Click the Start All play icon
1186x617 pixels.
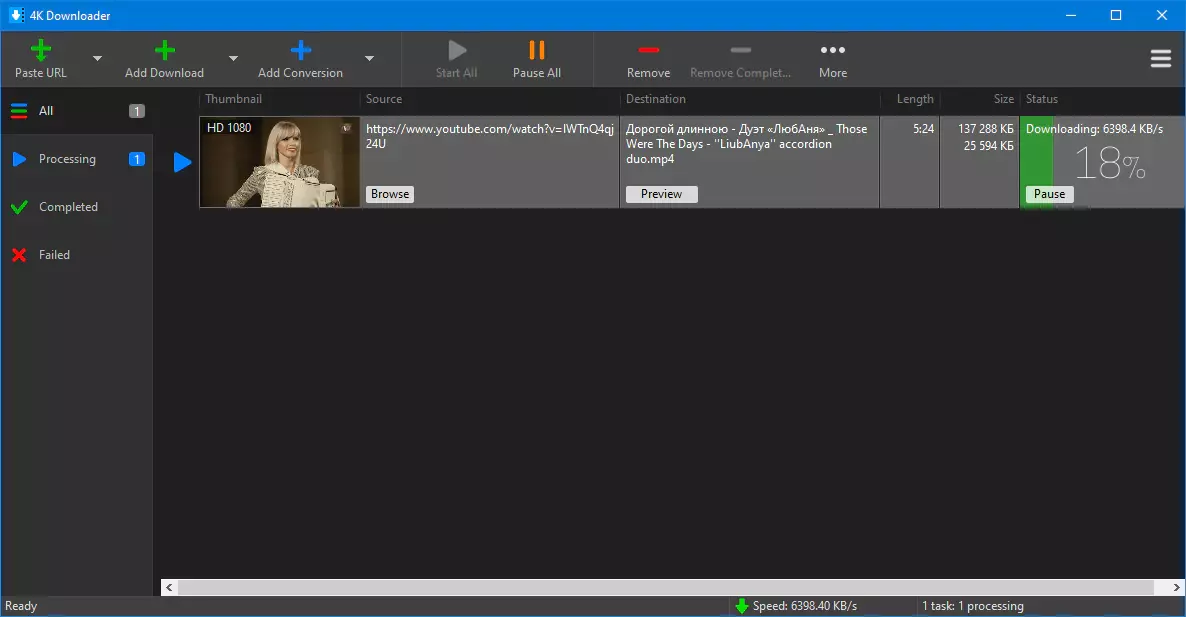457,51
